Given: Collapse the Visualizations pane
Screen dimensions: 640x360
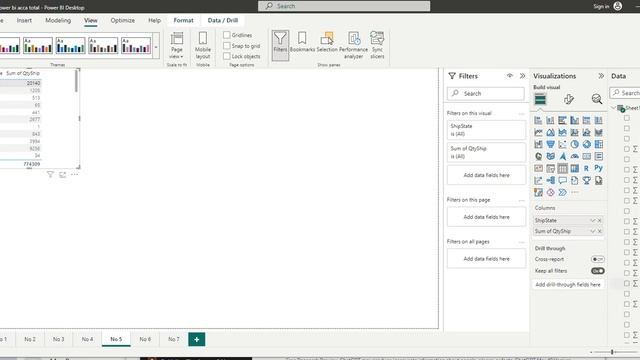Looking at the screenshot, I should coord(601,76).
